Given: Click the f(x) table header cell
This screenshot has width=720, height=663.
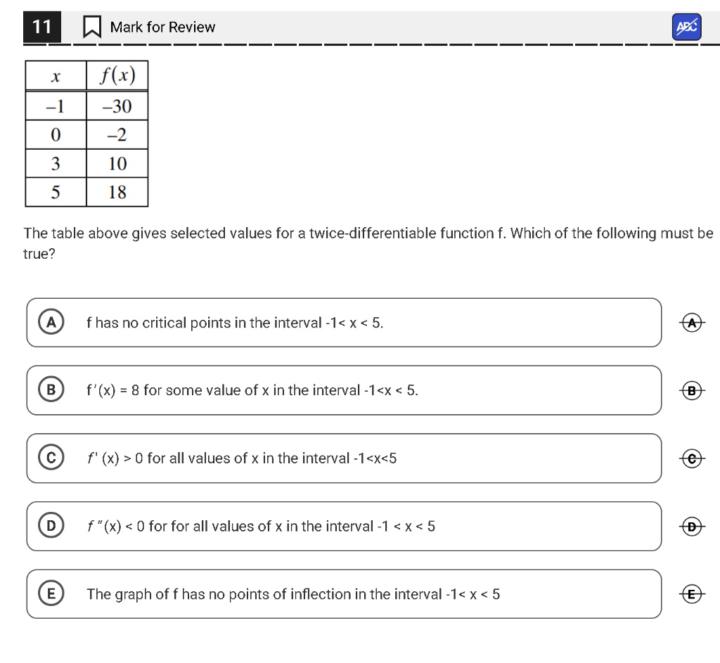Looking at the screenshot, I should point(117,75).
